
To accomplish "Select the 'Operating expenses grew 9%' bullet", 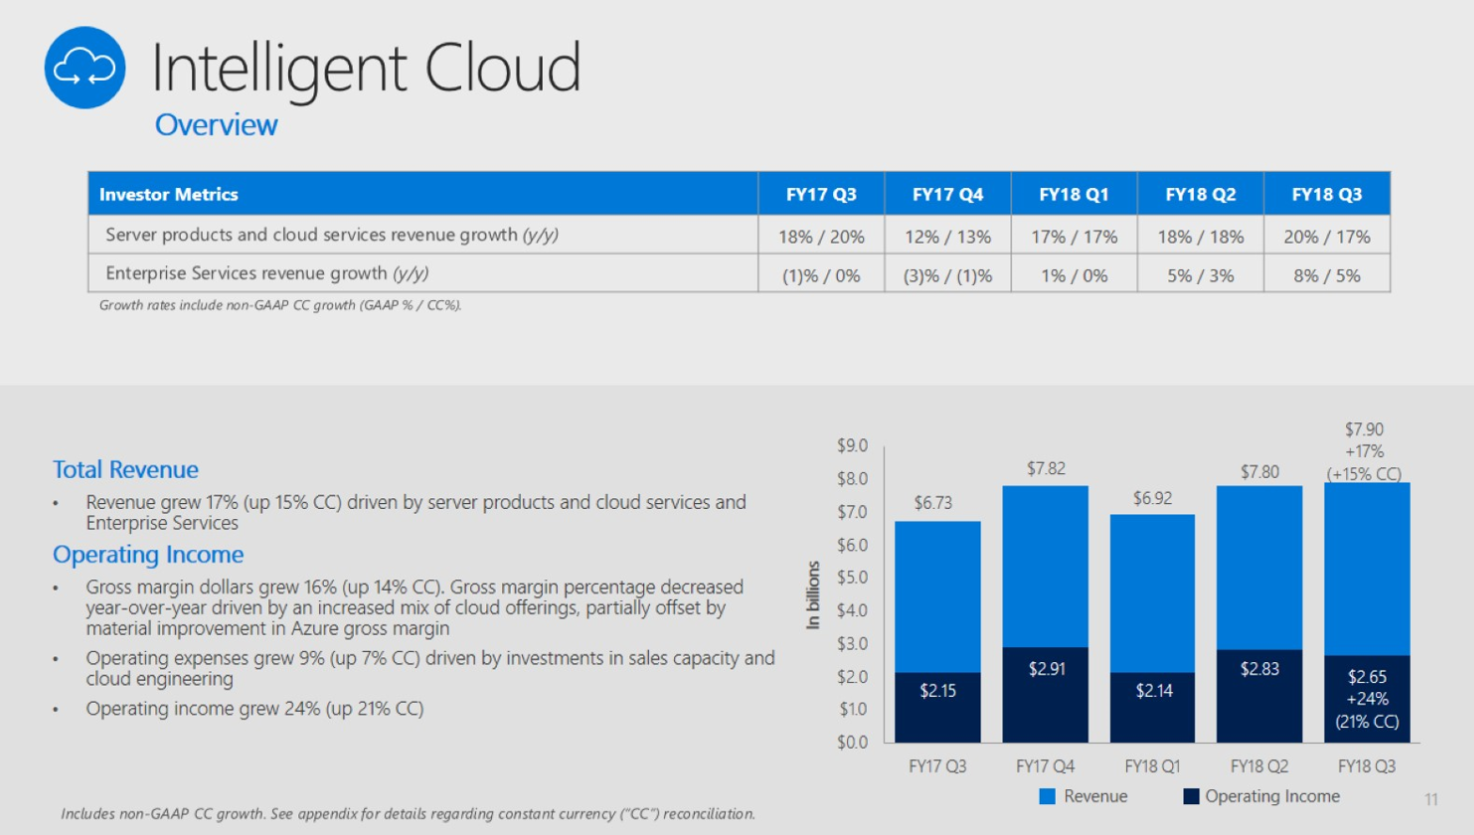I will click(430, 668).
